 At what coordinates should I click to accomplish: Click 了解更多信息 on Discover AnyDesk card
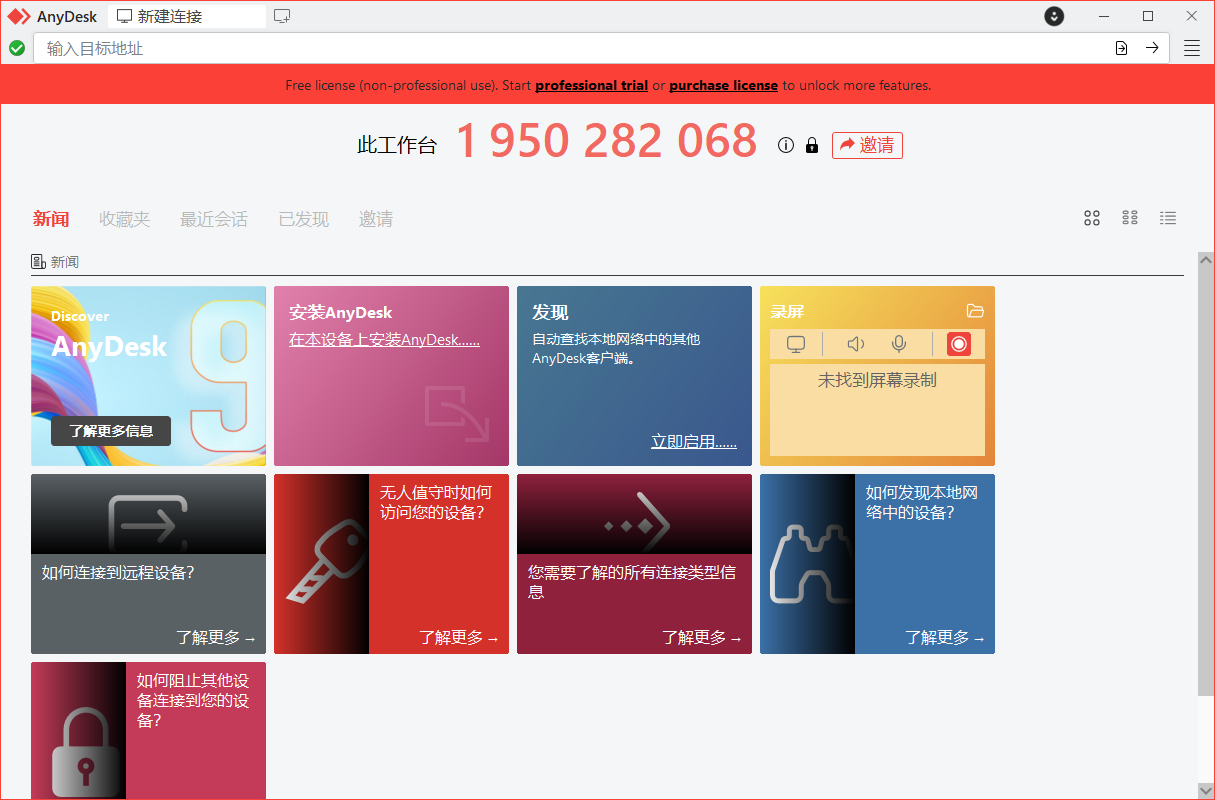coord(111,431)
